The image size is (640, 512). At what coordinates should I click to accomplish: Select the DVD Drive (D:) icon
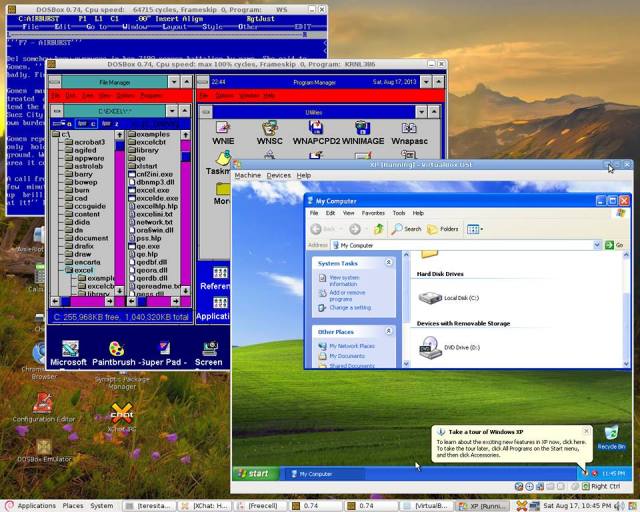(430, 346)
